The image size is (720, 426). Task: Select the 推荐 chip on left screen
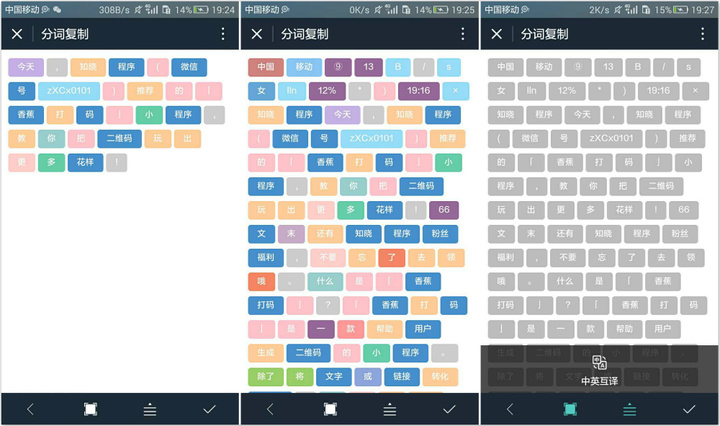coord(145,91)
